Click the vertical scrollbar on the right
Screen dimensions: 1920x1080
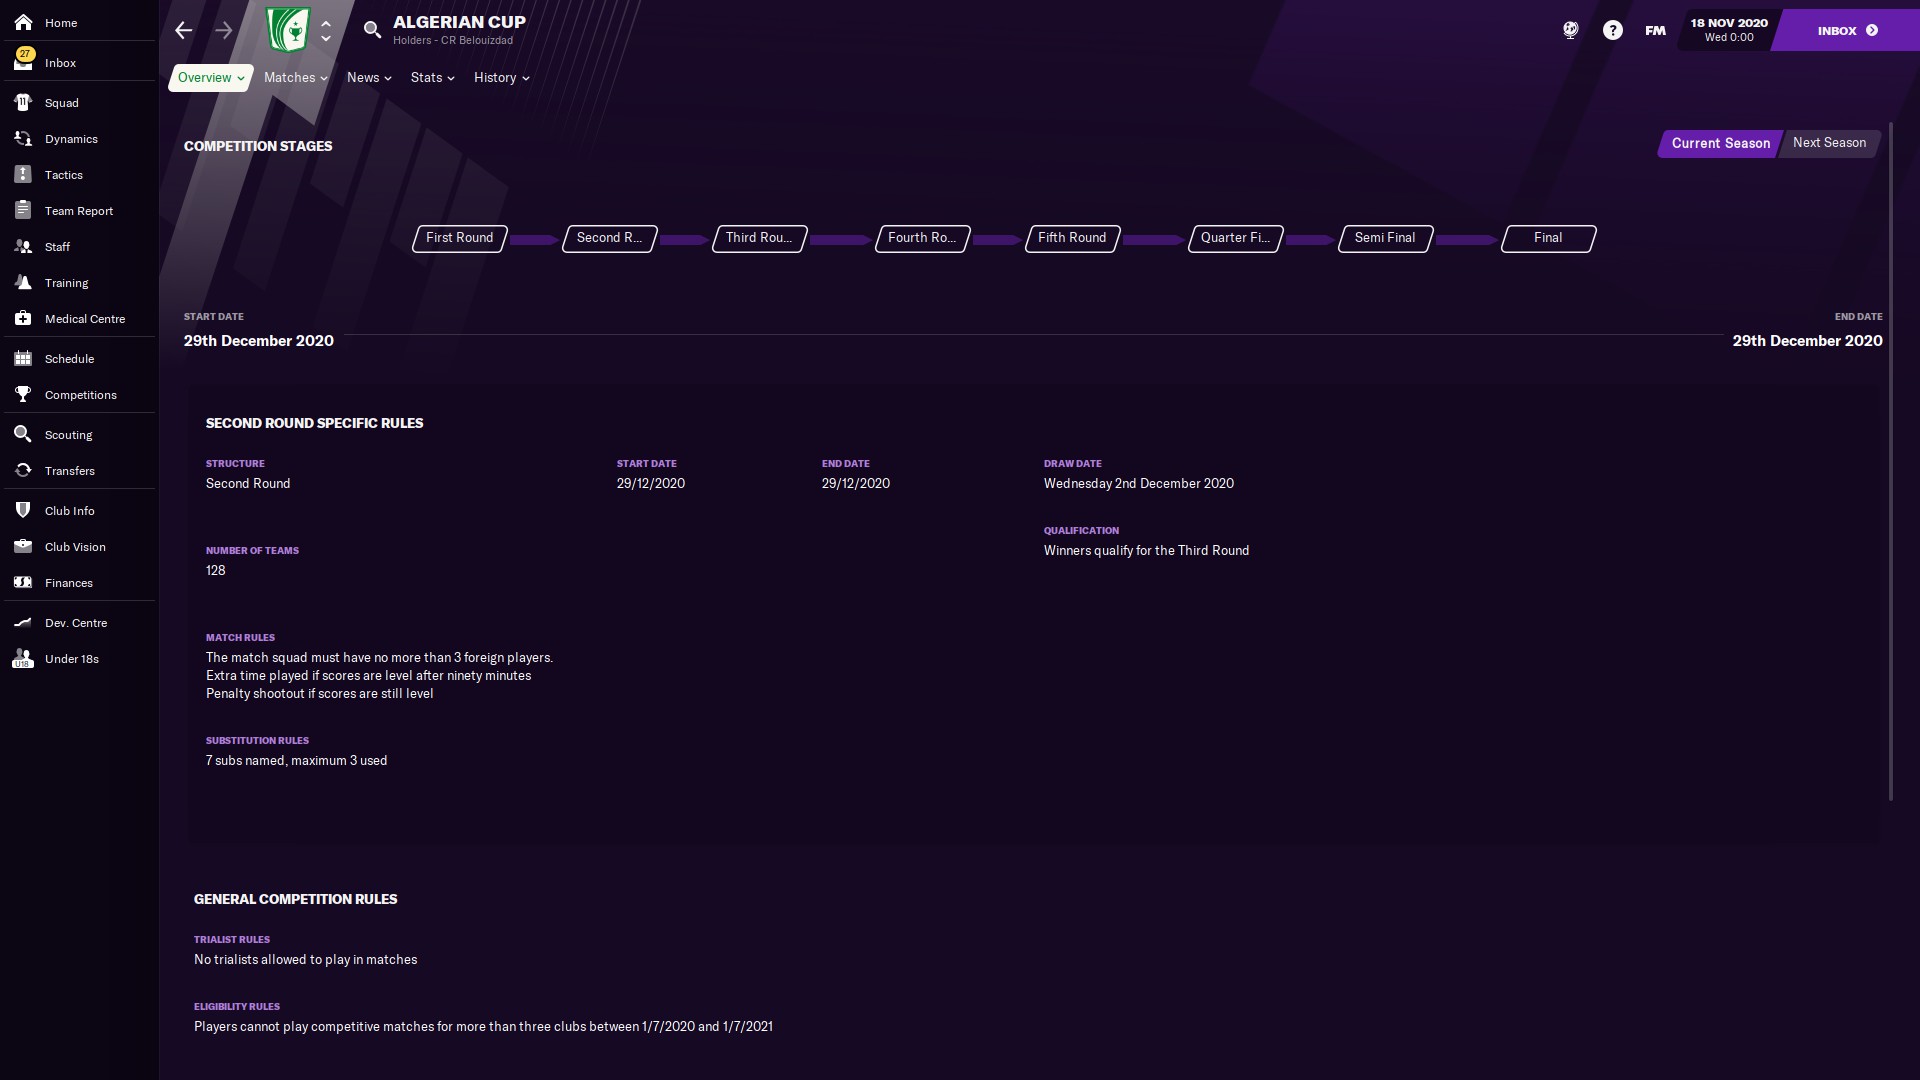coord(1890,460)
